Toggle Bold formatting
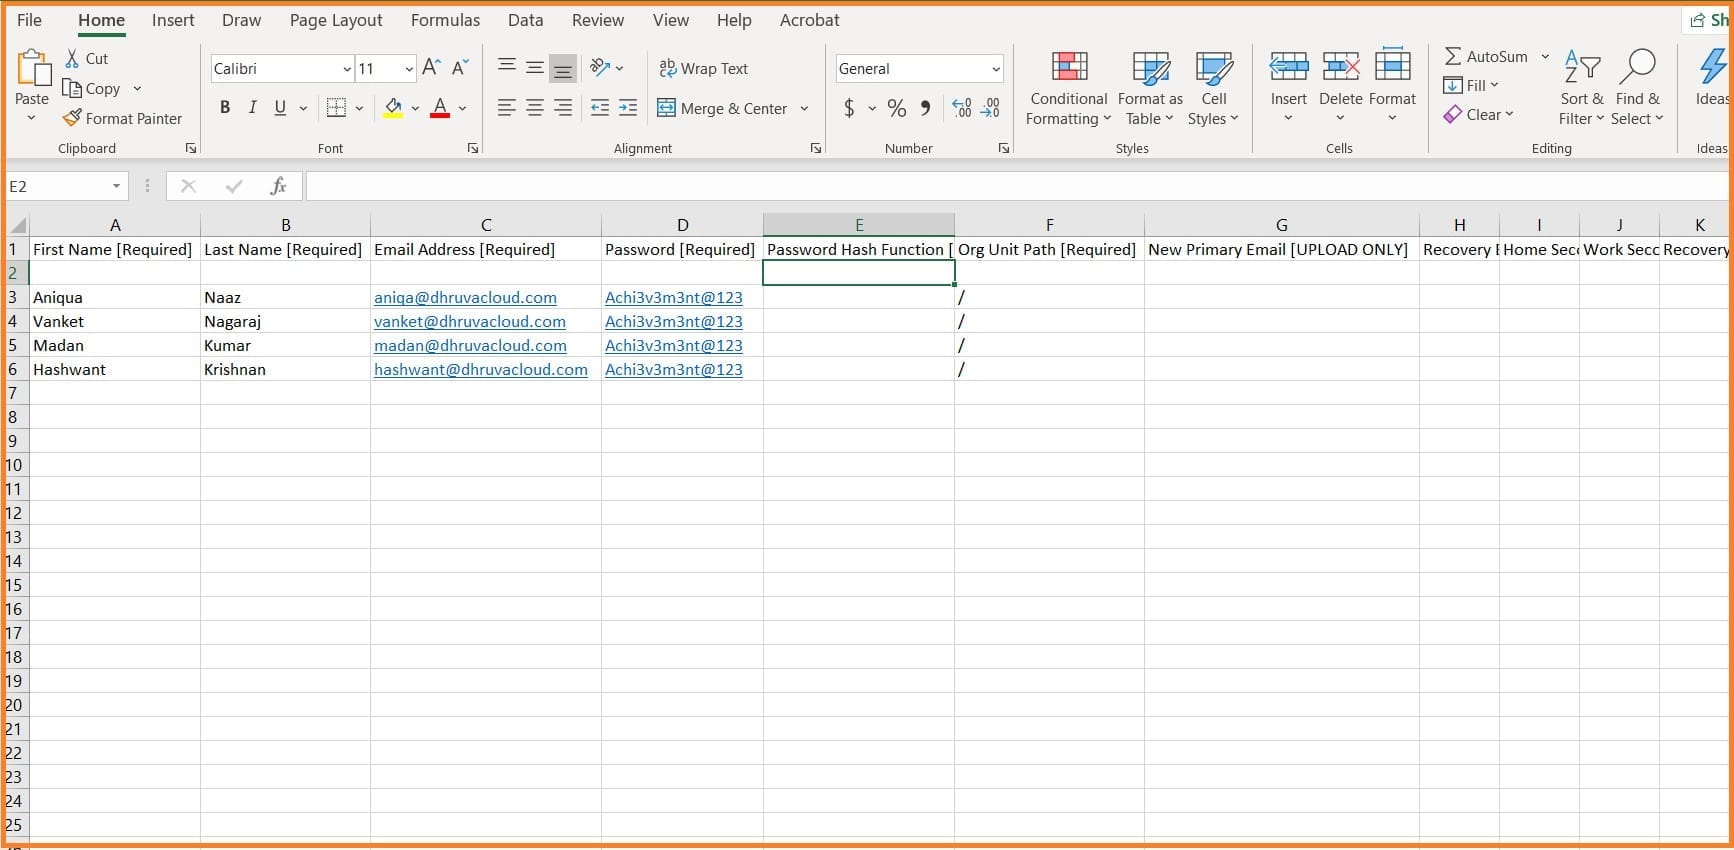Image resolution: width=1734 pixels, height=850 pixels. [x=225, y=108]
